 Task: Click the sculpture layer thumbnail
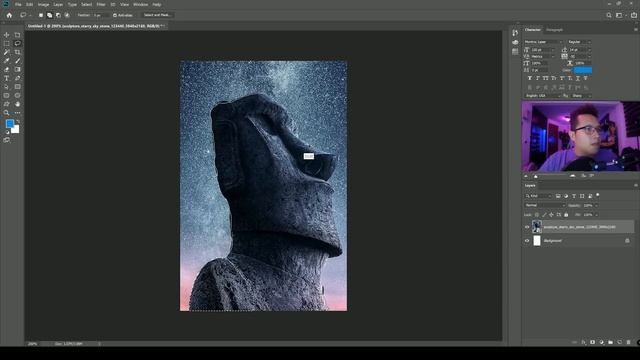pos(537,227)
